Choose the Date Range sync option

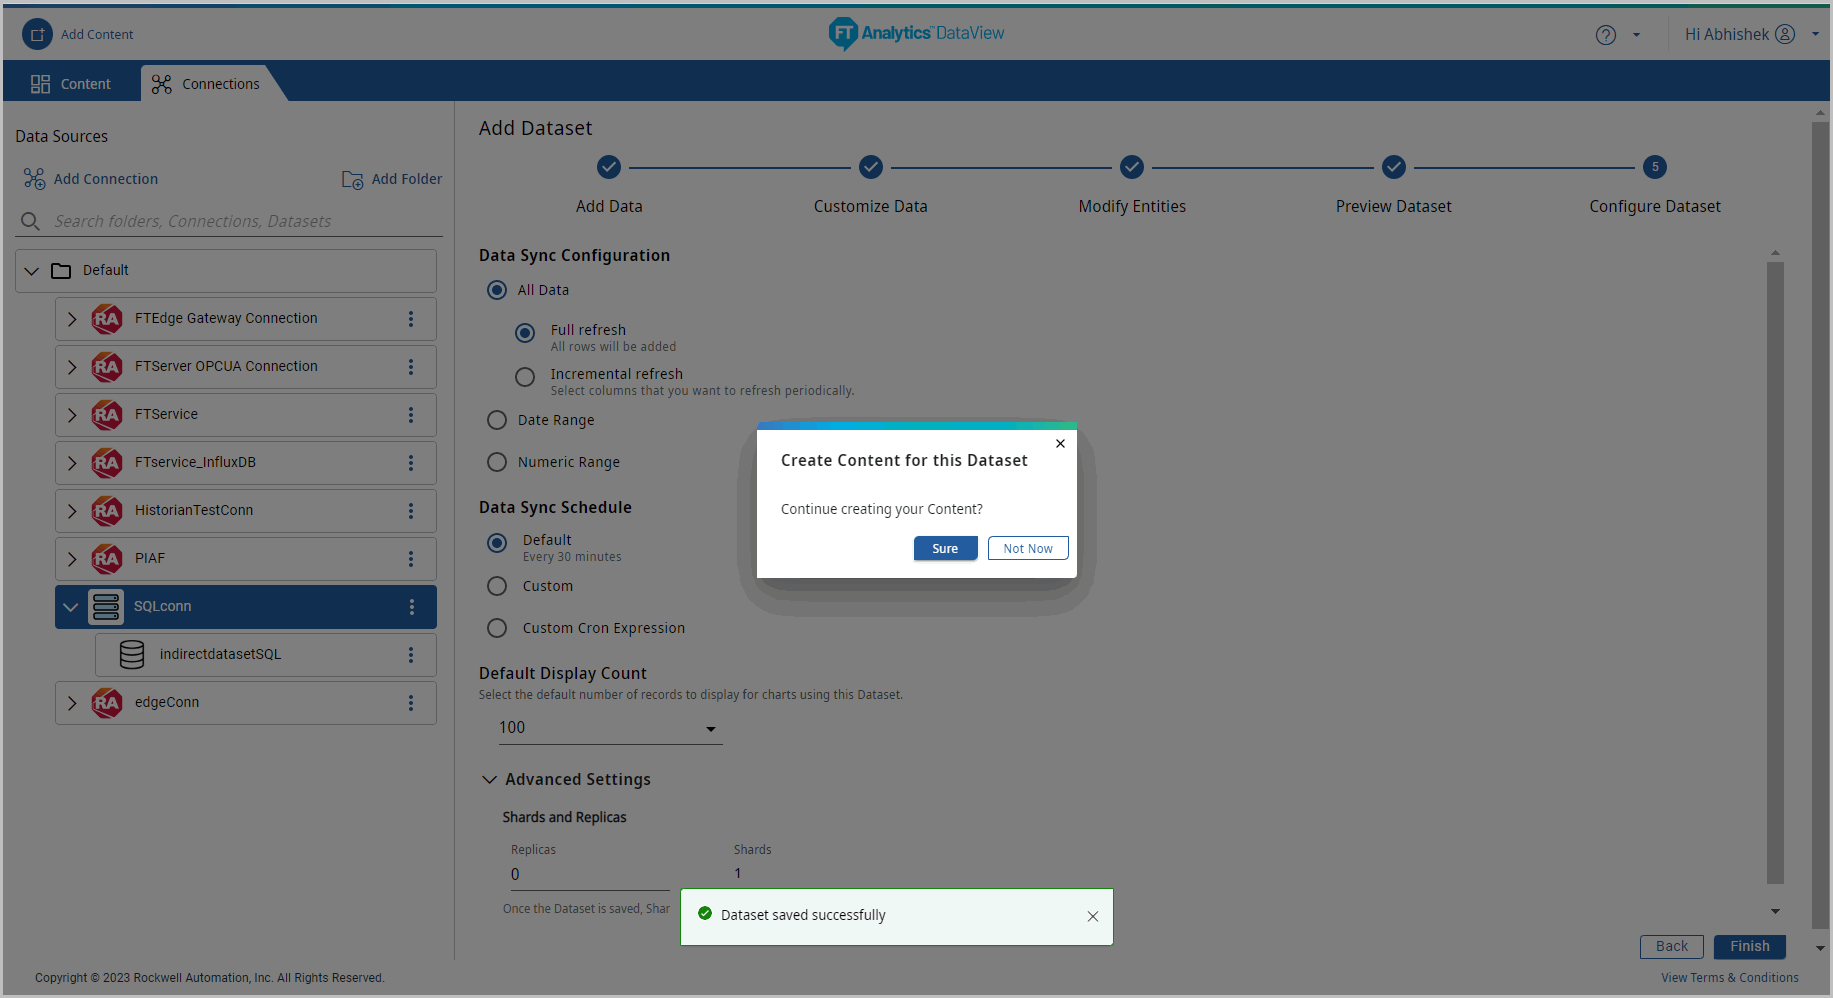point(497,420)
